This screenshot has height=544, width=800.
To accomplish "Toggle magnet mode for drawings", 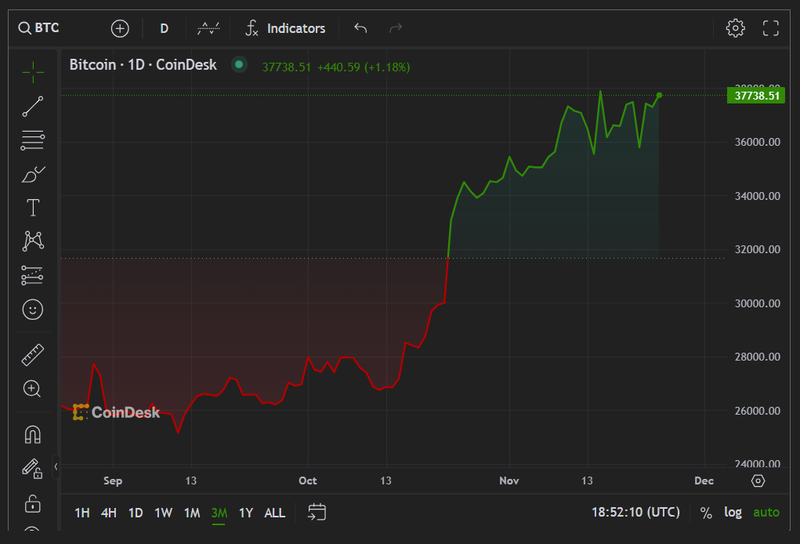I will [x=32, y=434].
